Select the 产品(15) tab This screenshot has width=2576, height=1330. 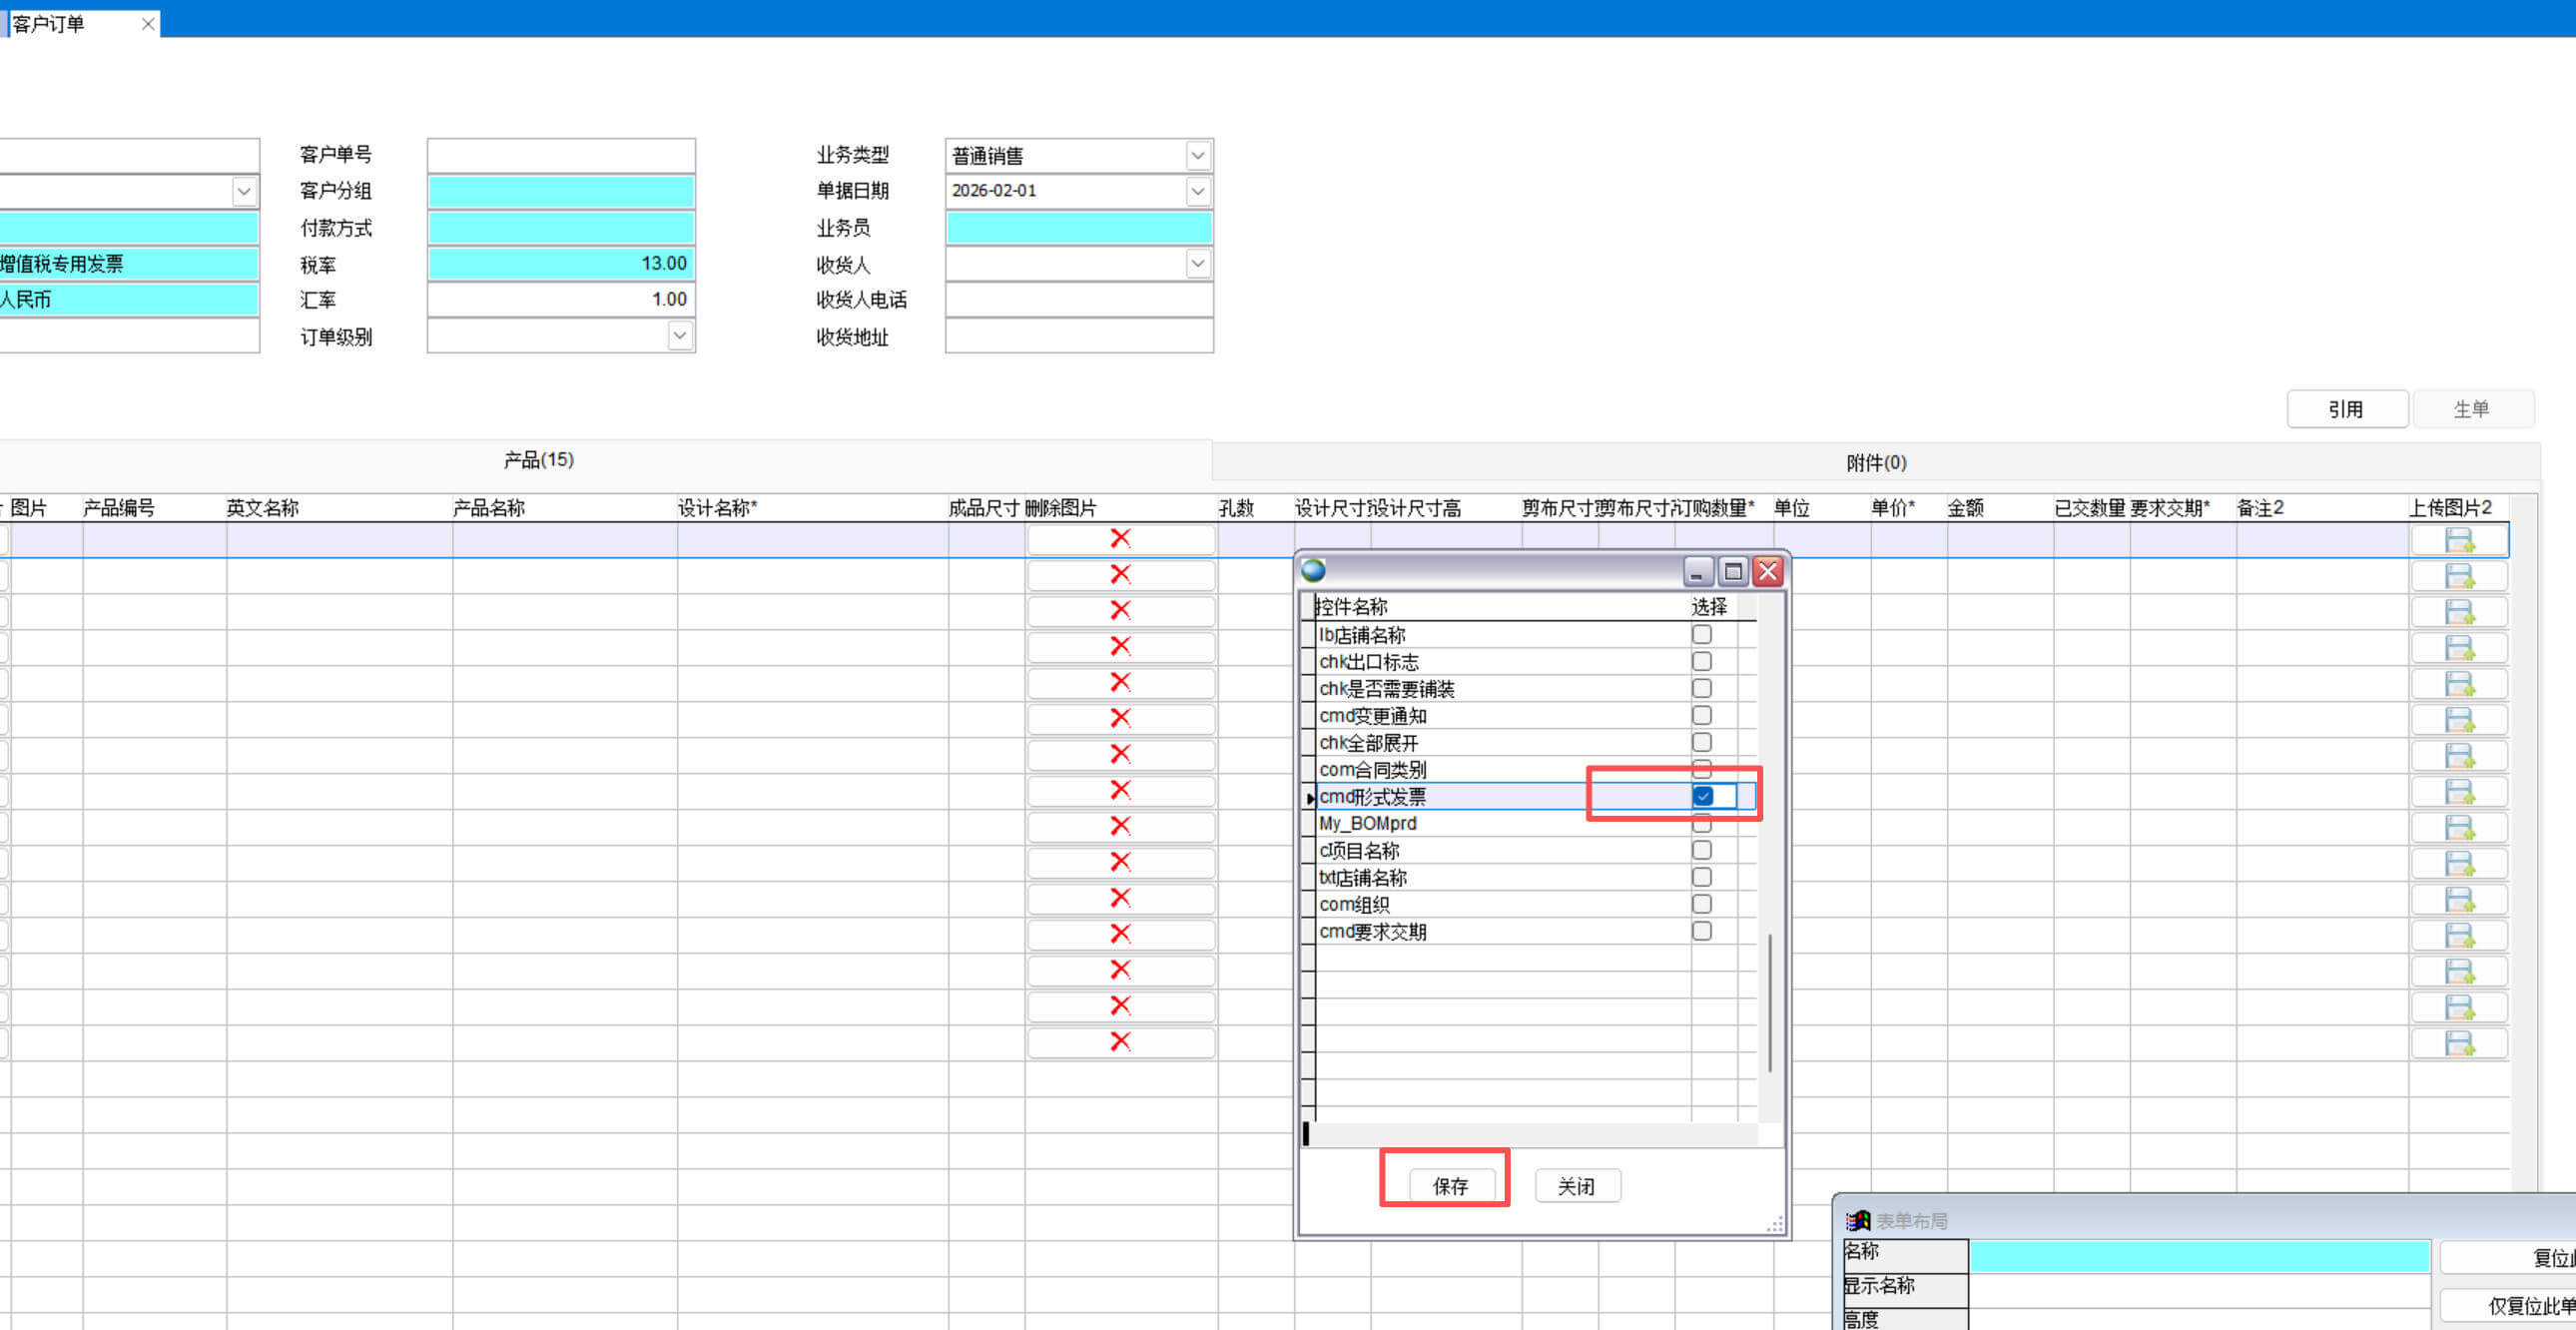538,460
